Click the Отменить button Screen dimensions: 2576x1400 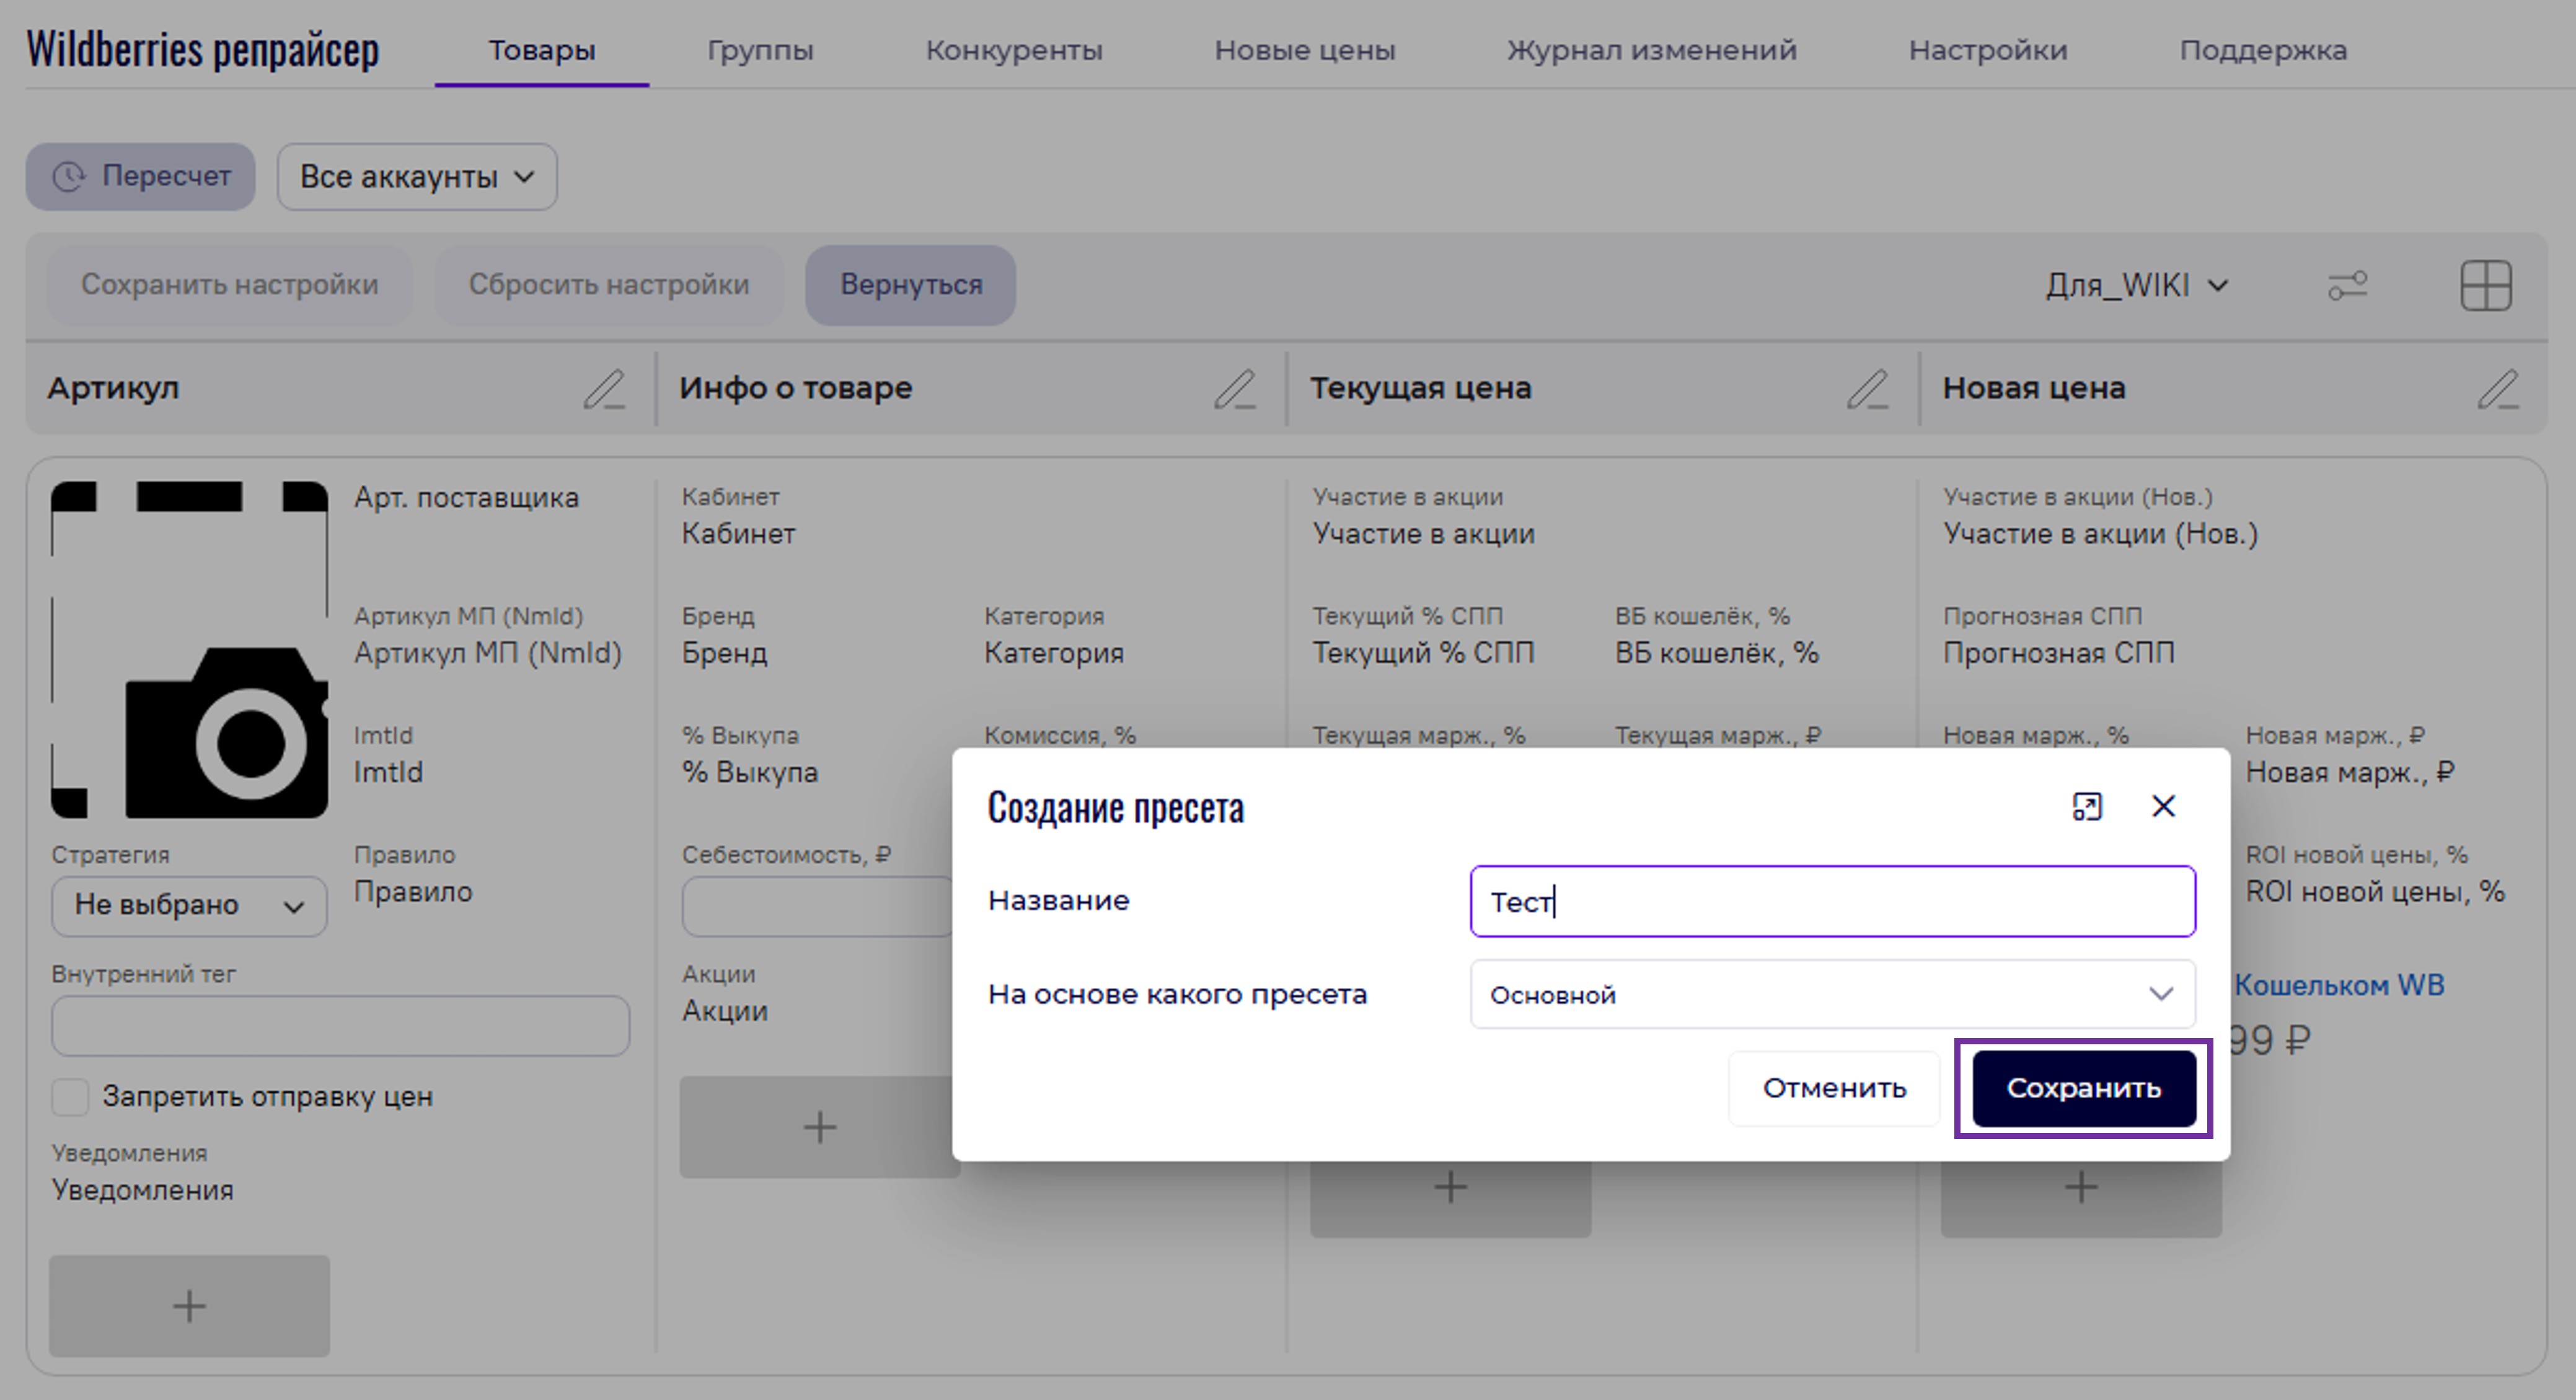pyautogui.click(x=1833, y=1088)
